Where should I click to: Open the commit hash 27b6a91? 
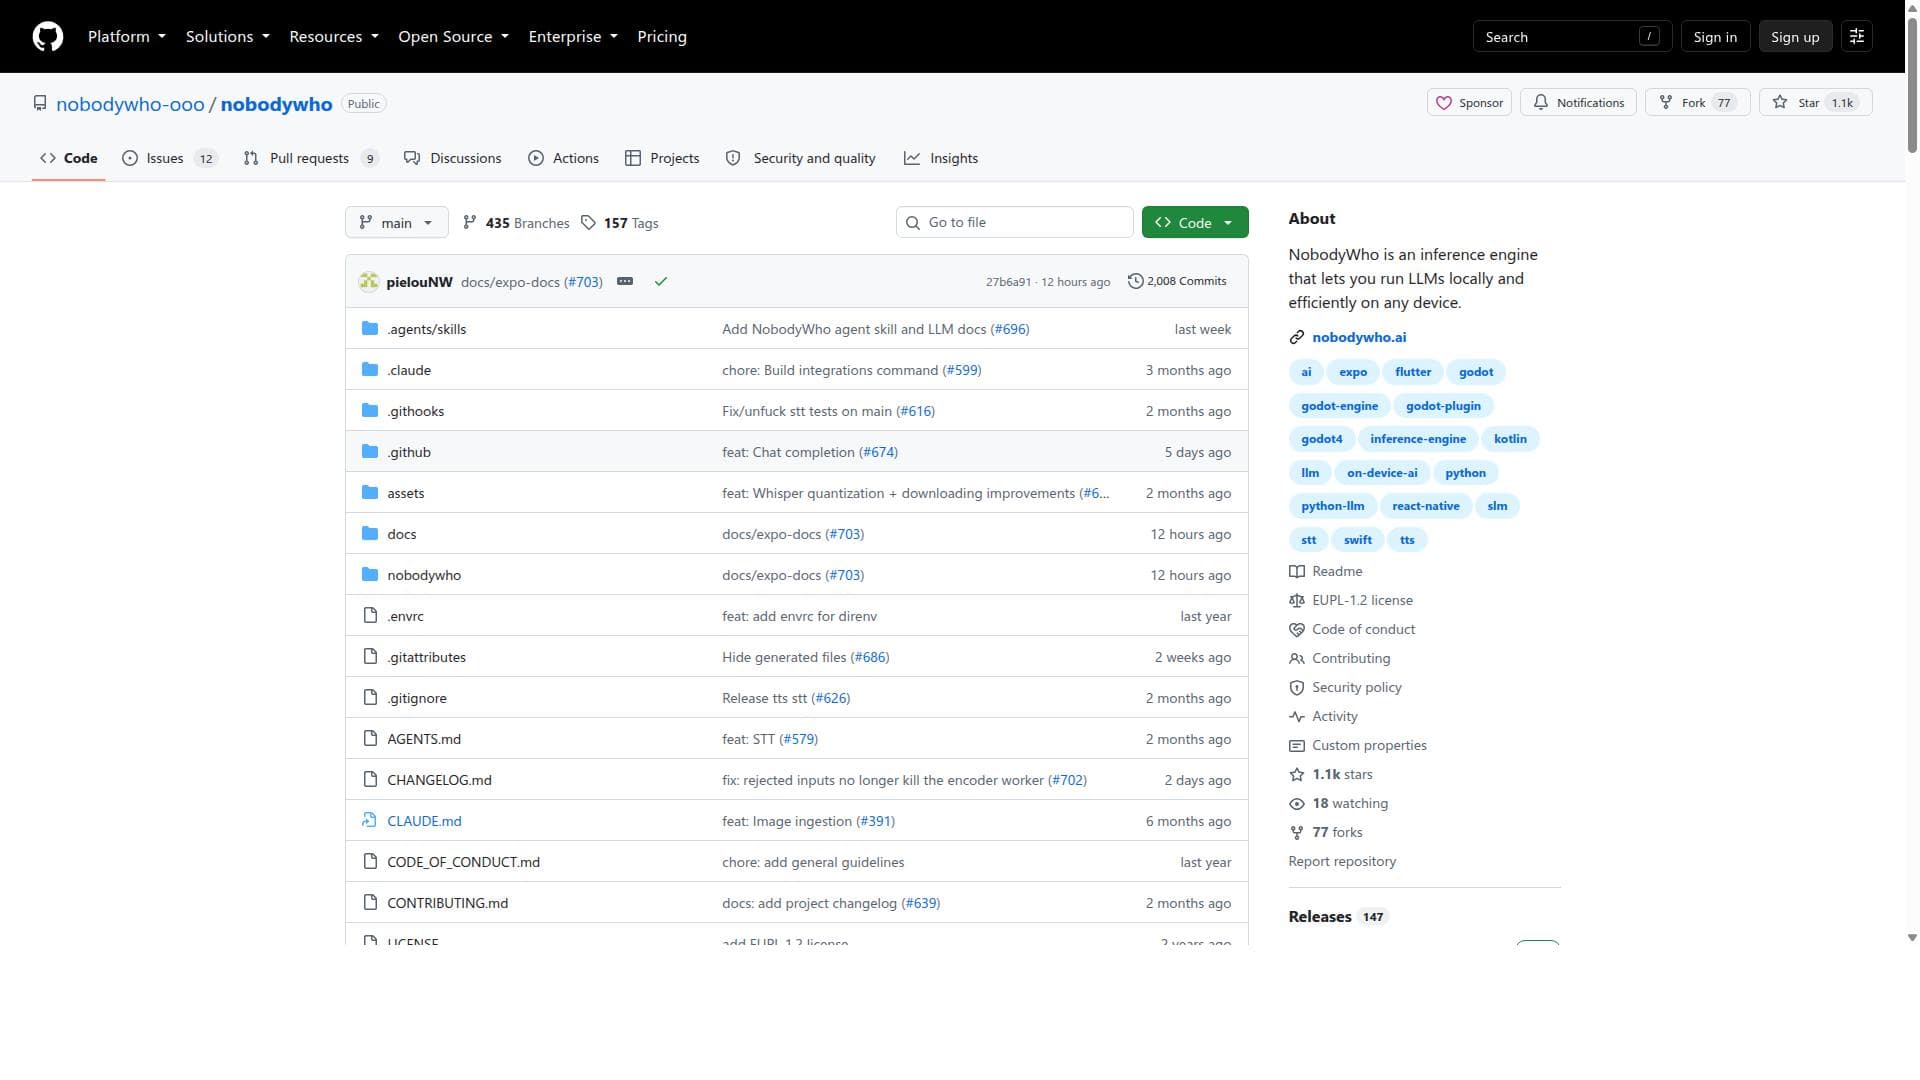[x=1008, y=282]
